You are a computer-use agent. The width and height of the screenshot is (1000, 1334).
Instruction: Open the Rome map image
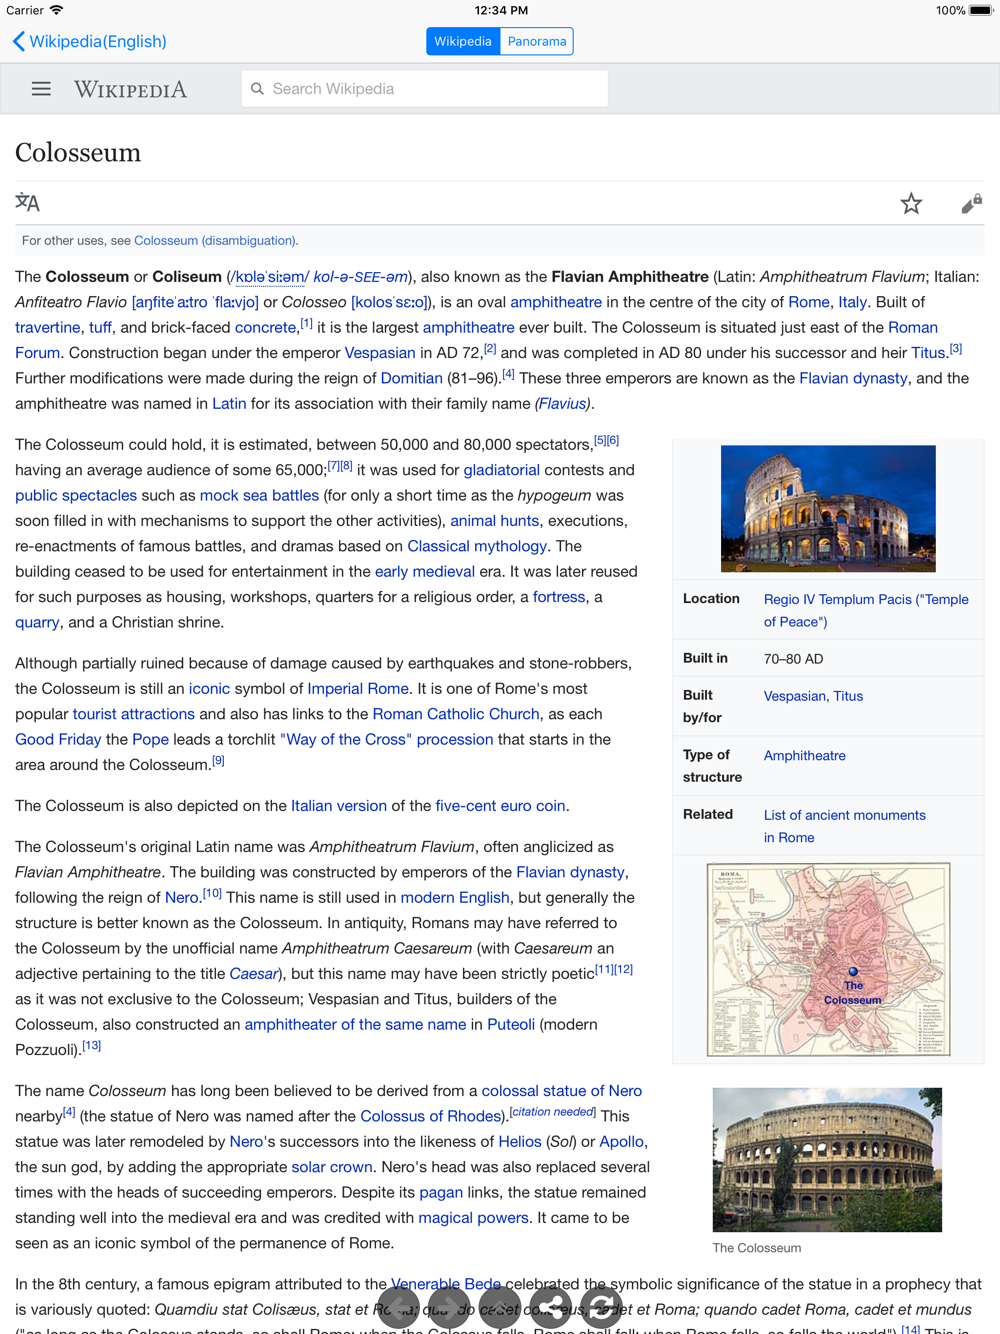pyautogui.click(x=828, y=960)
